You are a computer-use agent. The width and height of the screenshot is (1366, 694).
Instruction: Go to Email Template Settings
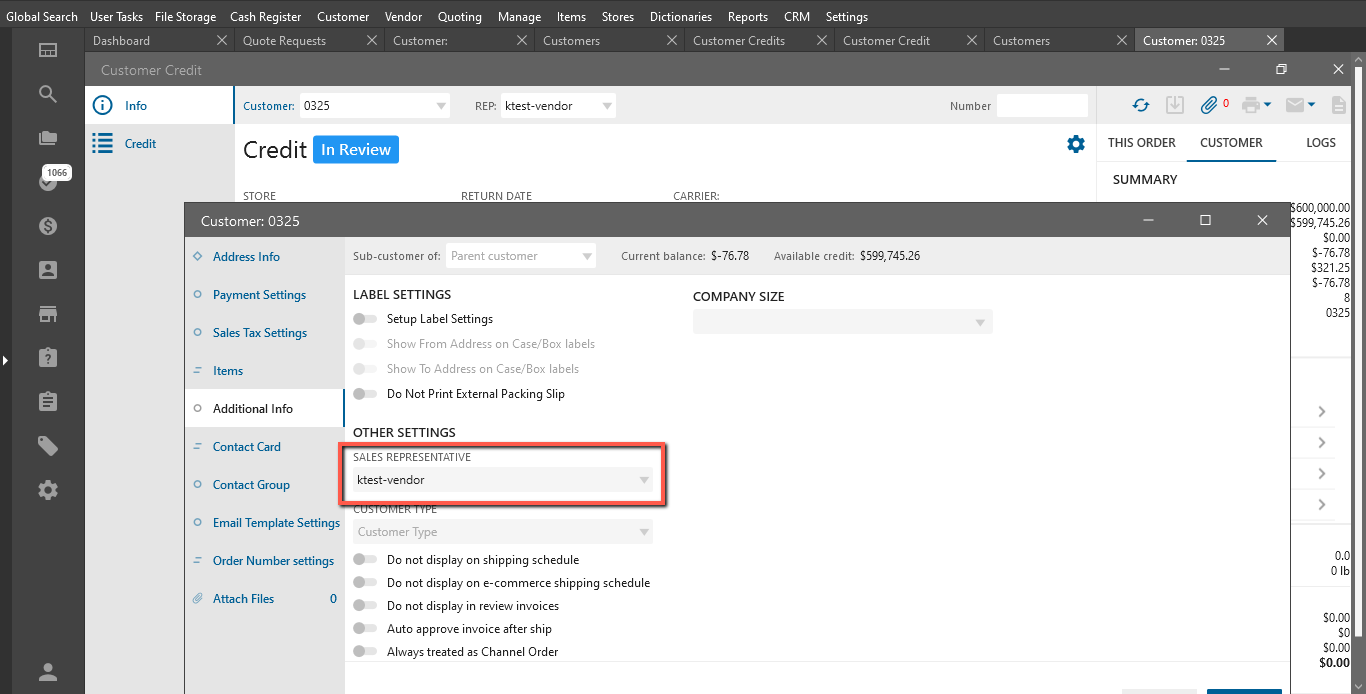(276, 523)
